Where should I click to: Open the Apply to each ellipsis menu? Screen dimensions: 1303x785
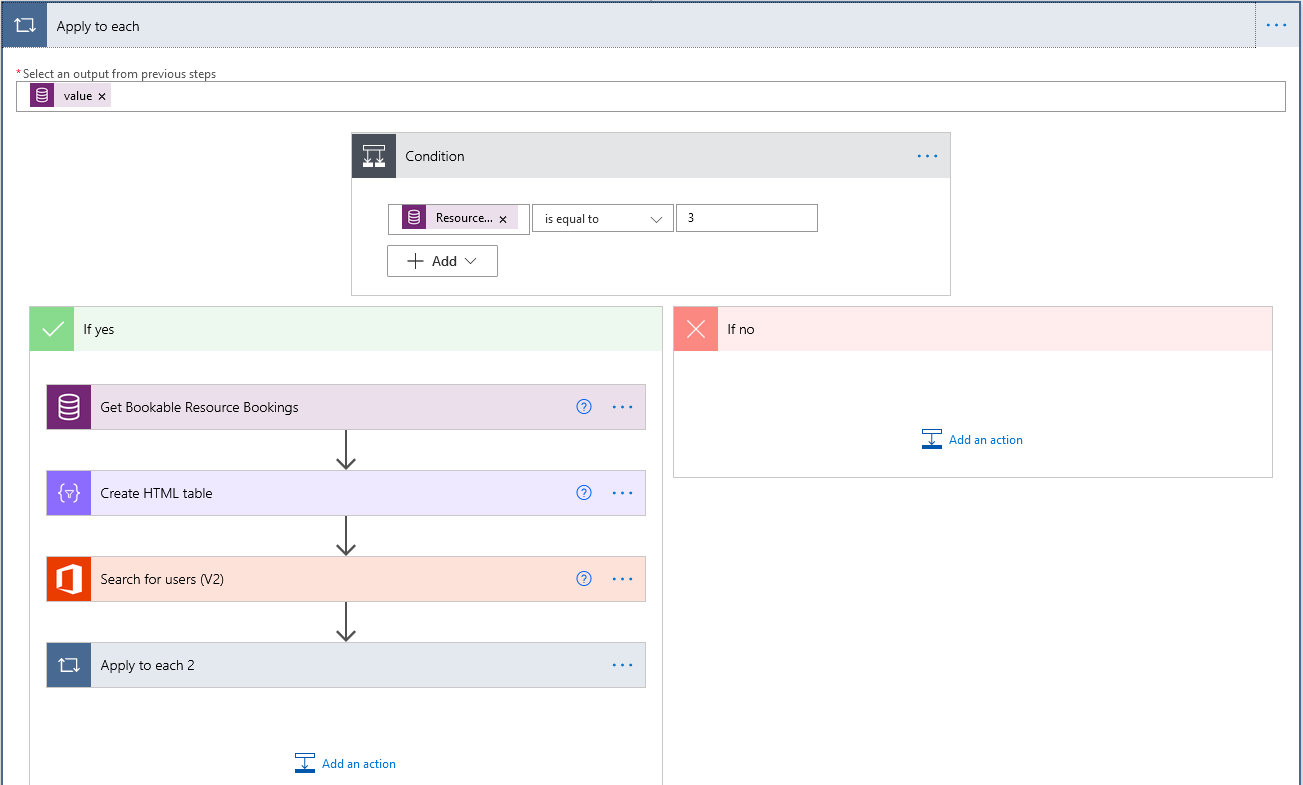click(1277, 26)
